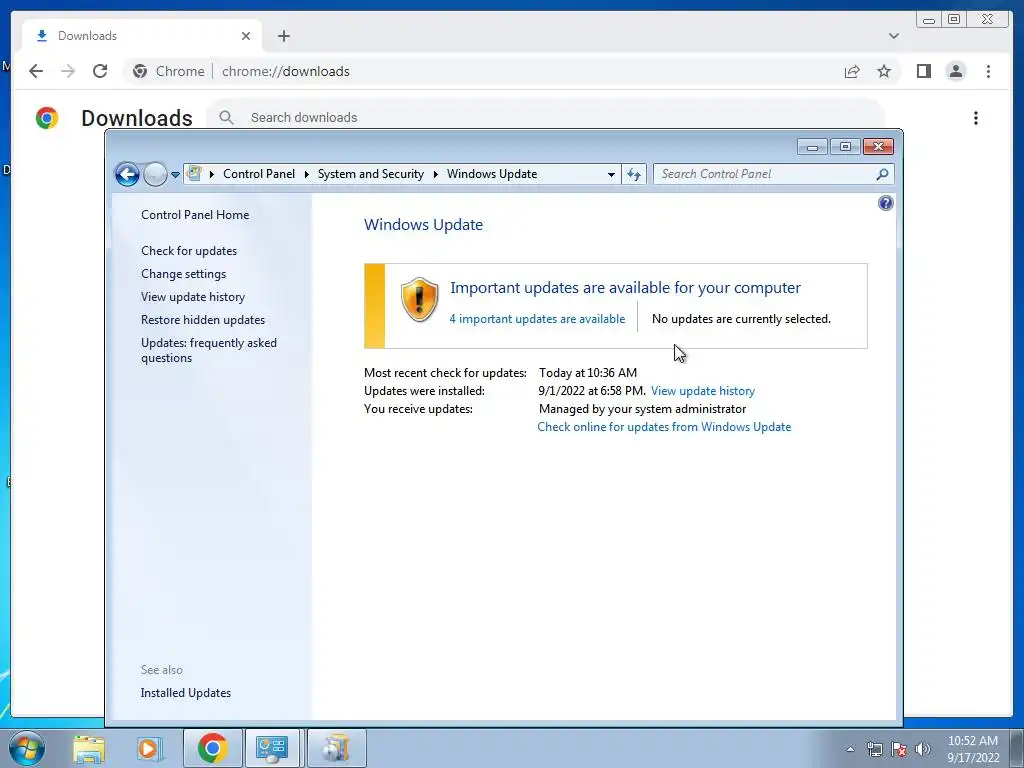This screenshot has height=768, width=1024.
Task: Show hidden system tray icons arrow
Action: [x=850, y=749]
